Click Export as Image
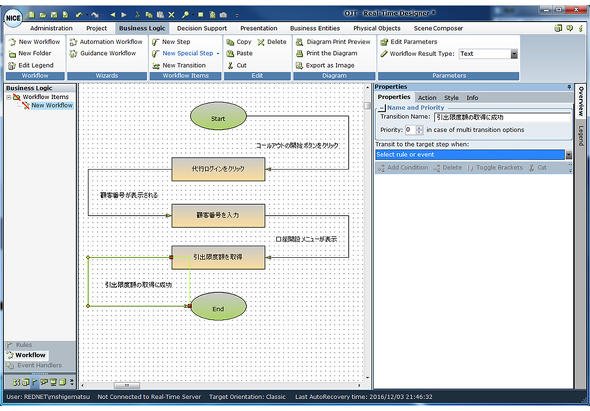This screenshot has width=590, height=411. pyautogui.click(x=325, y=65)
